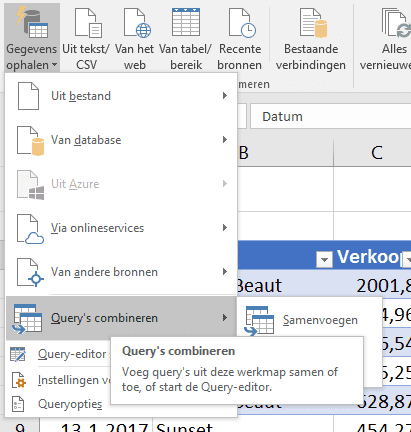Click the cell with value 2001,8
This screenshot has height=432, width=411.
tap(372, 285)
